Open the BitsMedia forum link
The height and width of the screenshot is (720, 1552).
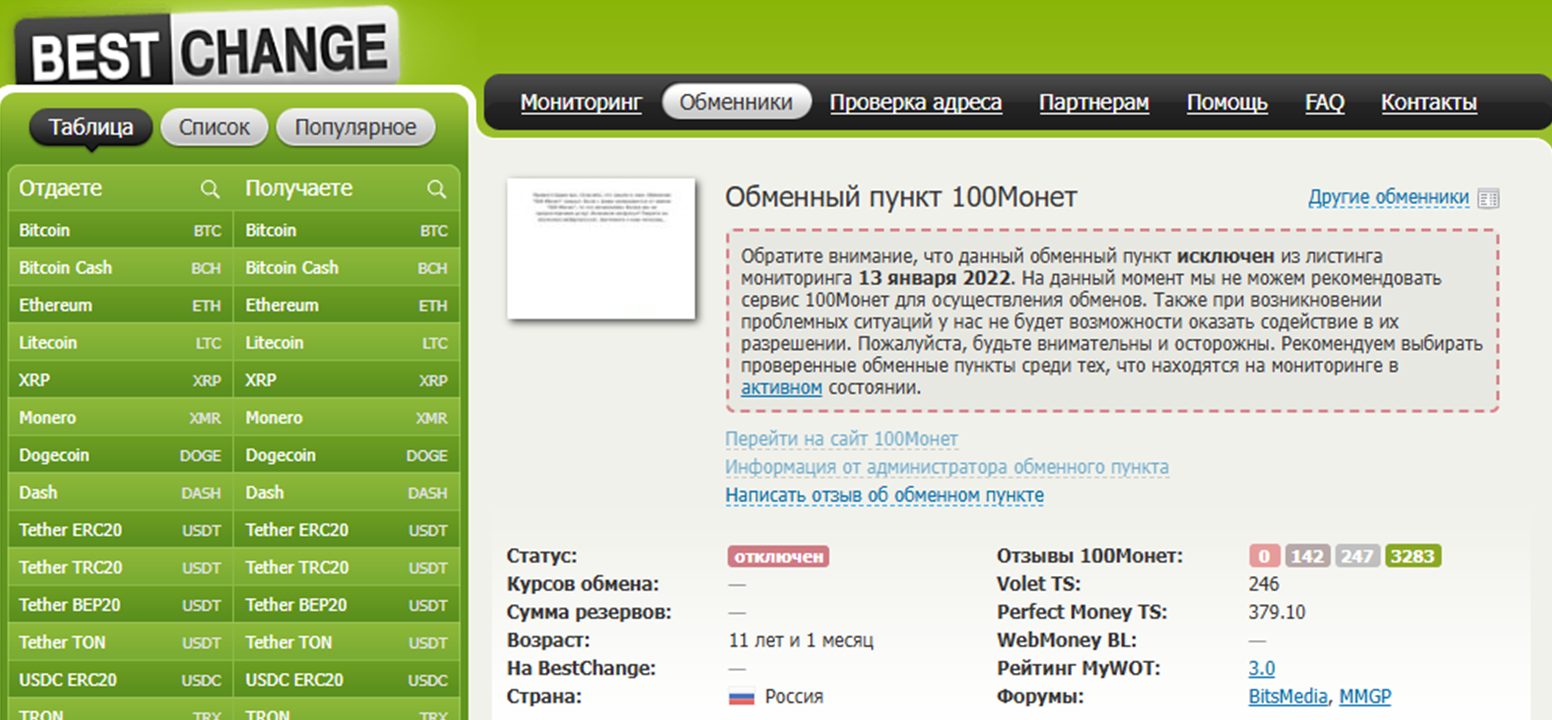1288,696
